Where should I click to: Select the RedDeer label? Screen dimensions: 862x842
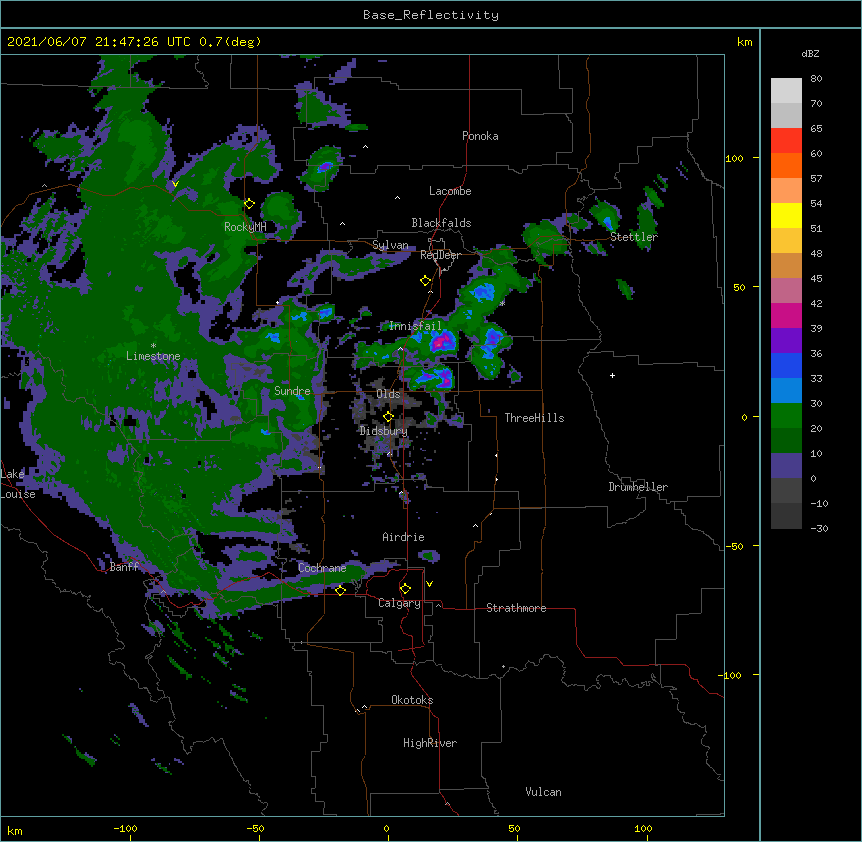(440, 255)
